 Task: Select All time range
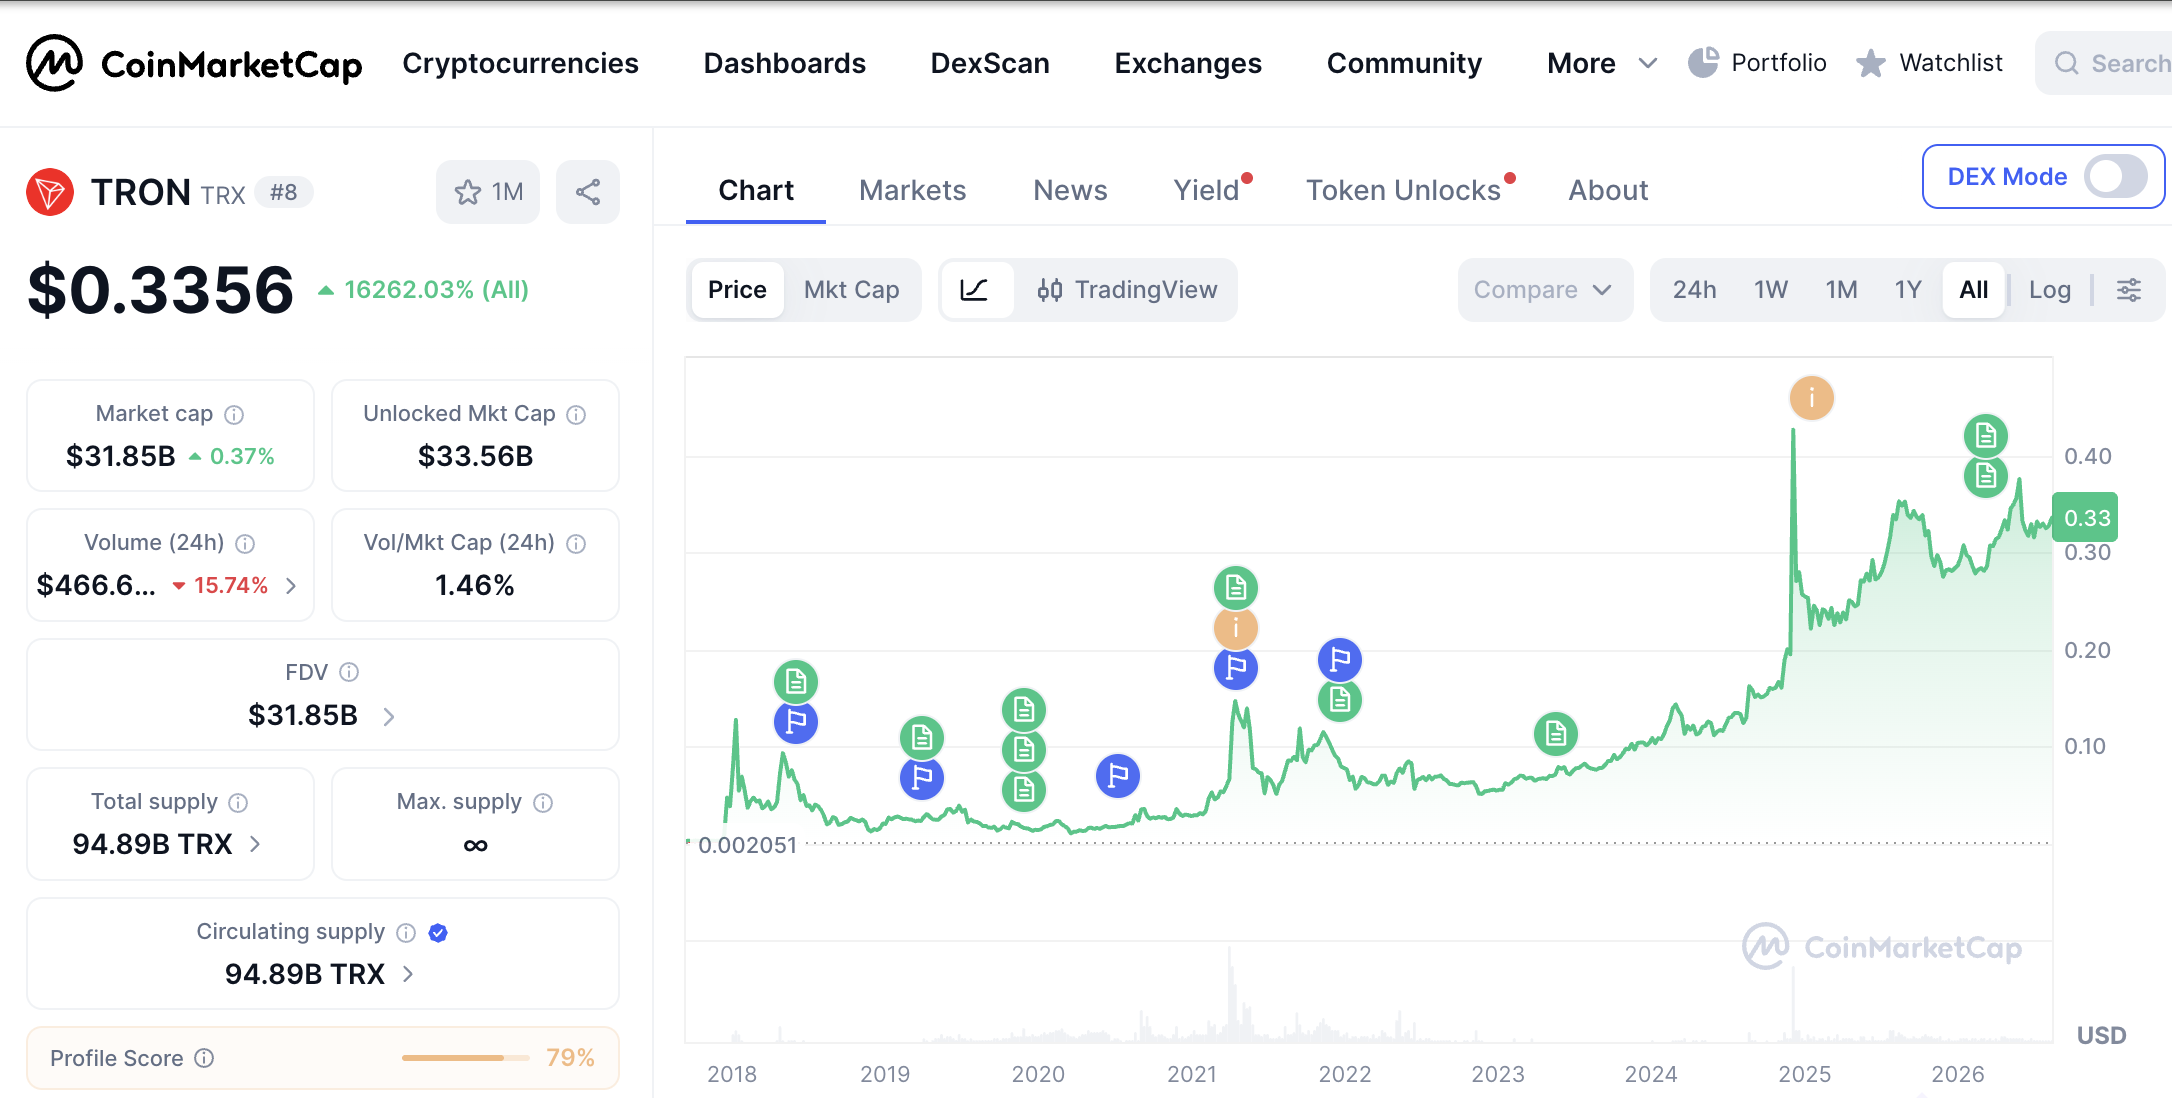1974,290
